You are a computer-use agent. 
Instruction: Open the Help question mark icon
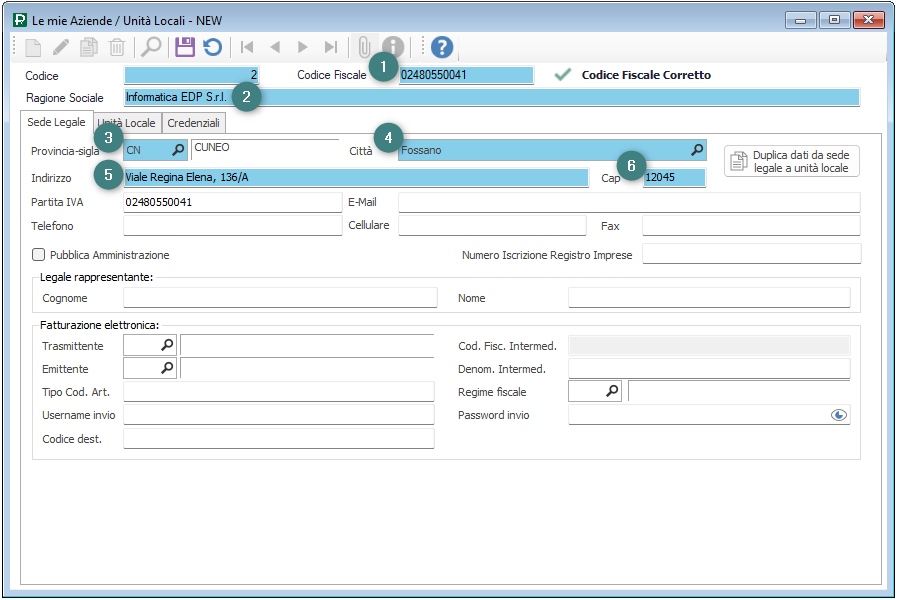coord(442,47)
